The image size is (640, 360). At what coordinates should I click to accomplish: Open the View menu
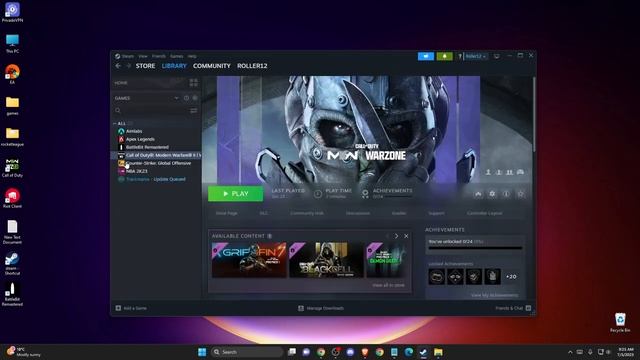click(143, 56)
